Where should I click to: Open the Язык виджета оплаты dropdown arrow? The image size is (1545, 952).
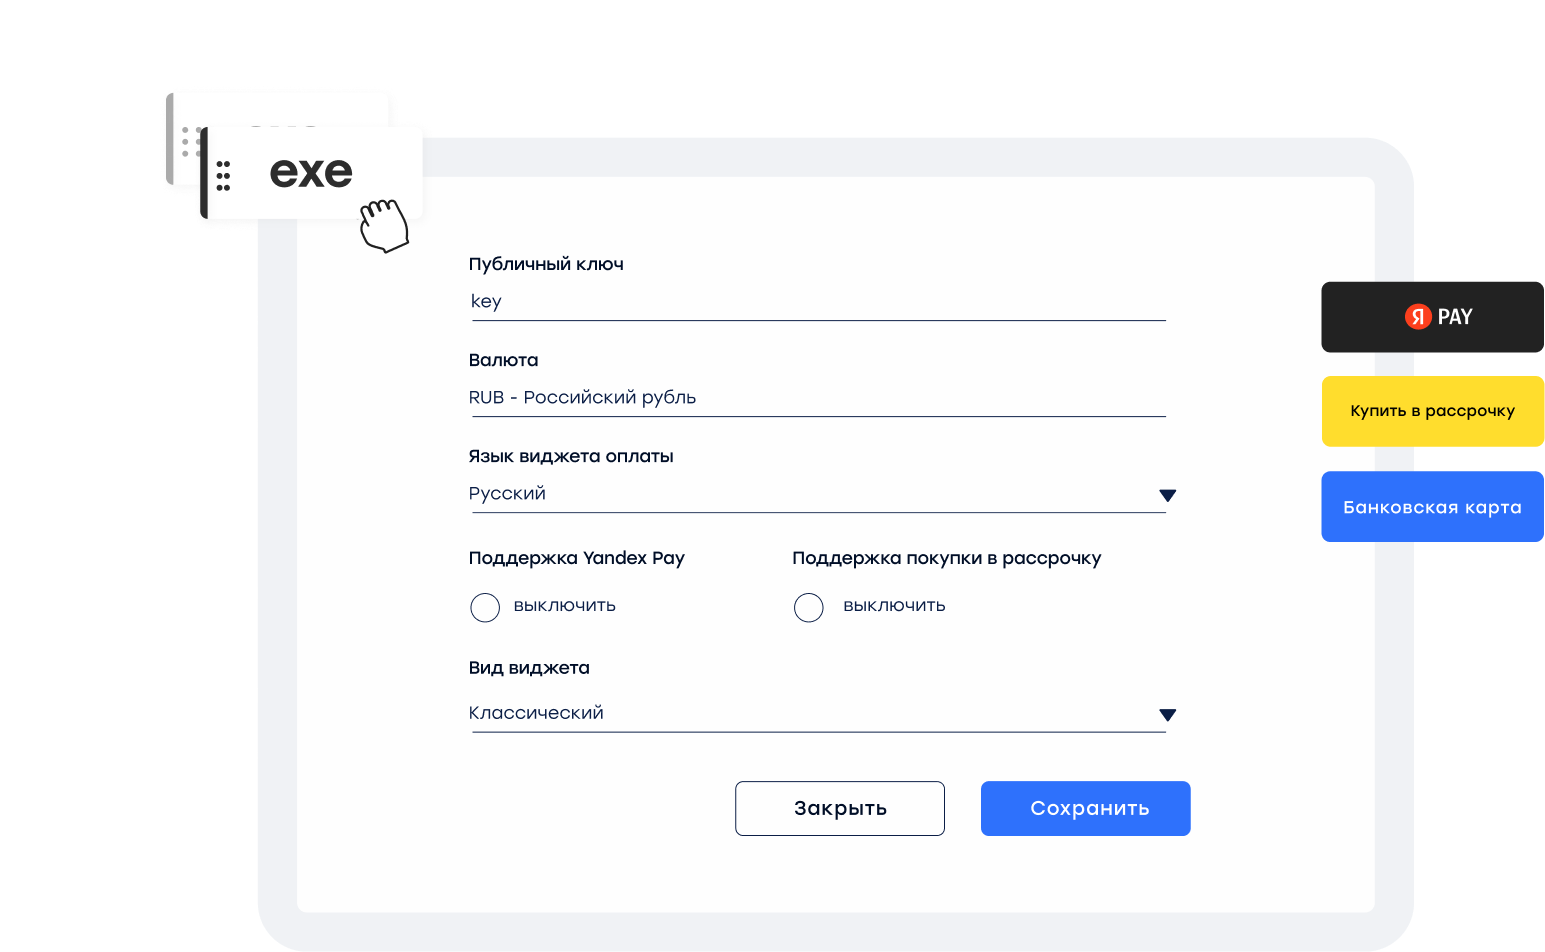[1167, 495]
